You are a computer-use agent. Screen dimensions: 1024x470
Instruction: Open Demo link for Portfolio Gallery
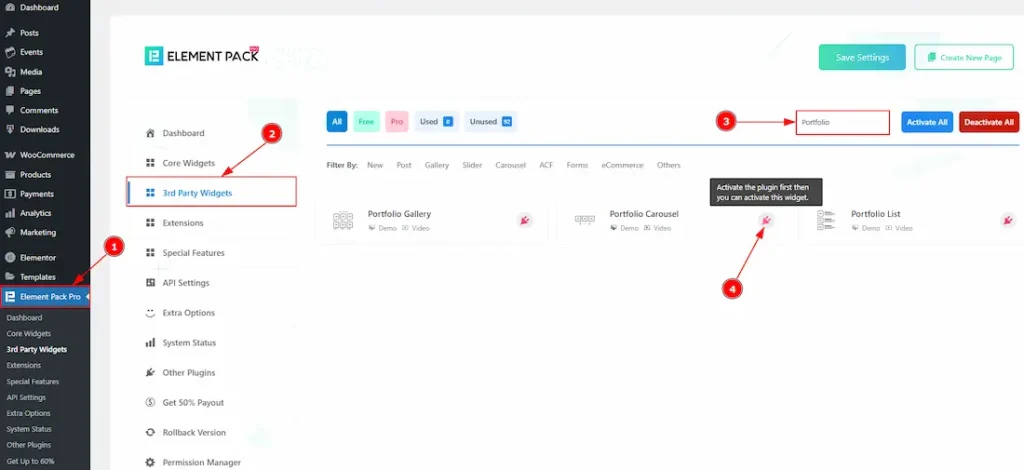[x=382, y=228]
